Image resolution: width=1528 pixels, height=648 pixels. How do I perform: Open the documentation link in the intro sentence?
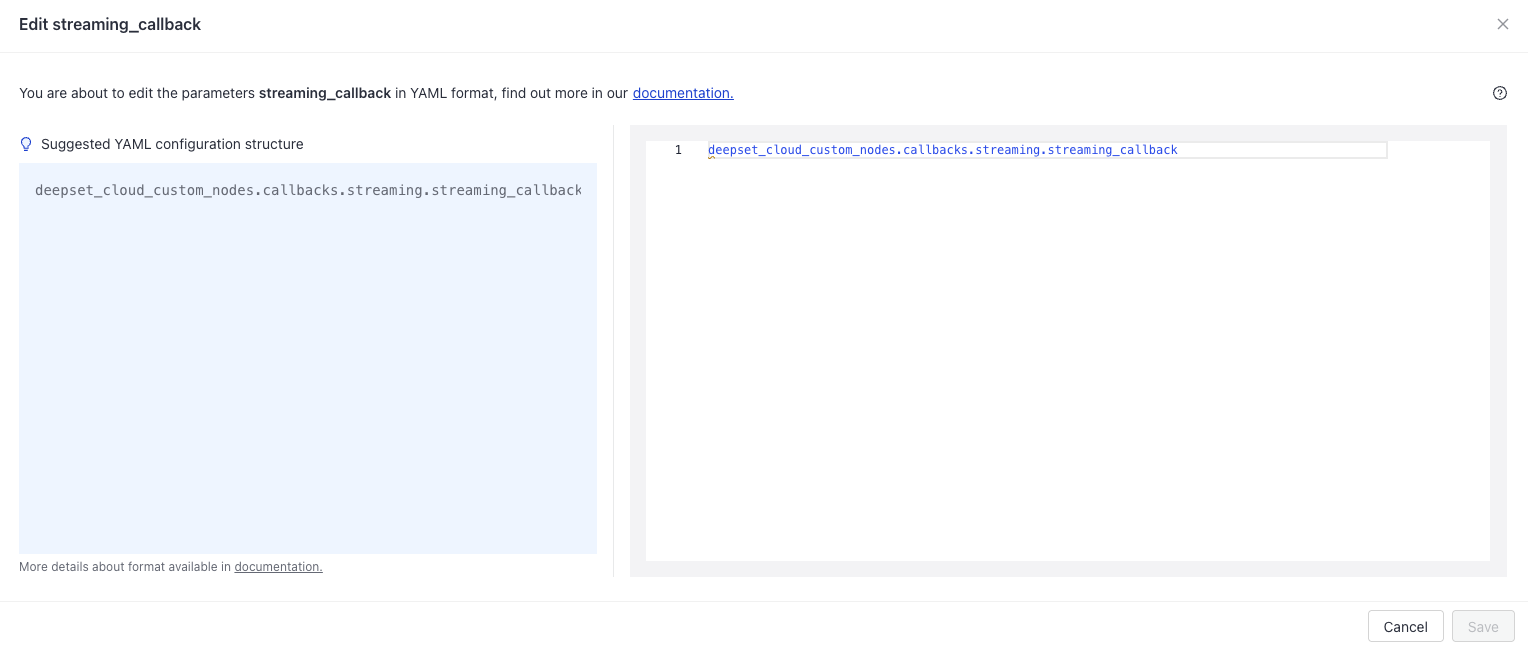tap(683, 93)
